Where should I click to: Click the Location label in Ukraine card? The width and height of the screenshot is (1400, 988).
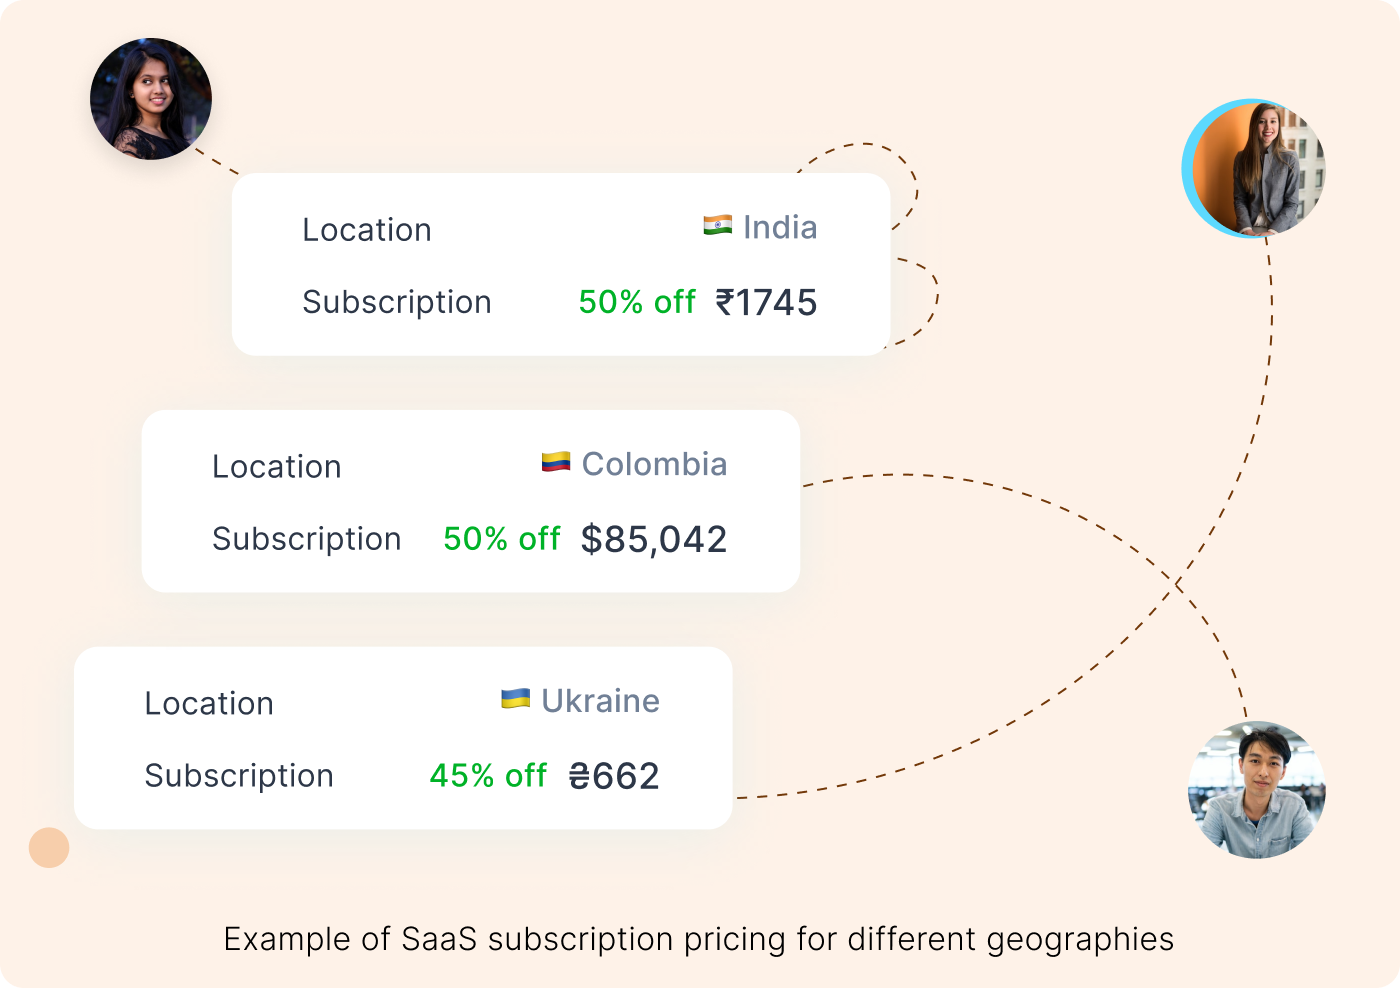tap(209, 704)
